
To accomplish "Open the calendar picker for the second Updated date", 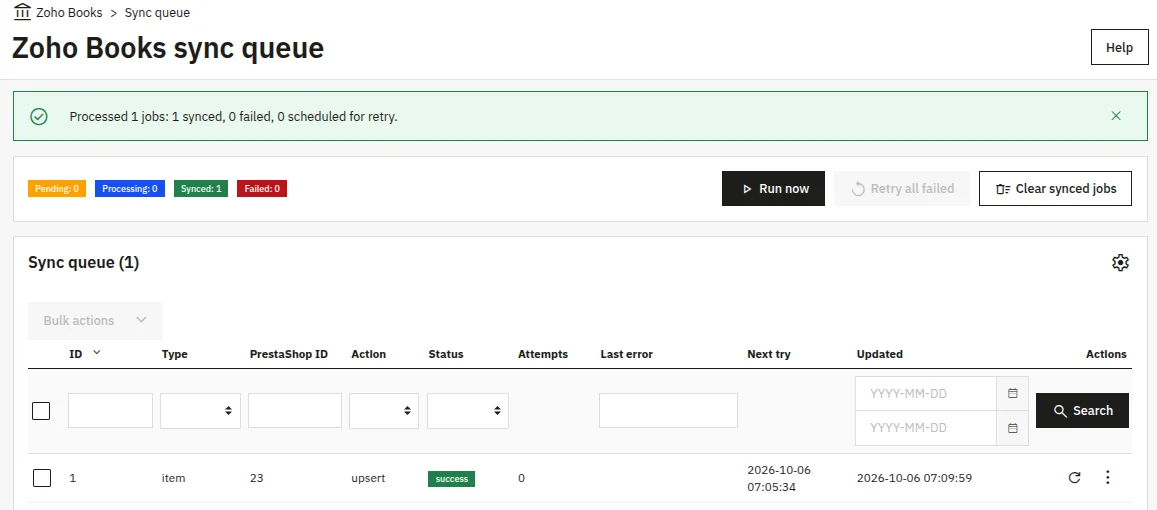I will tap(1013, 428).
